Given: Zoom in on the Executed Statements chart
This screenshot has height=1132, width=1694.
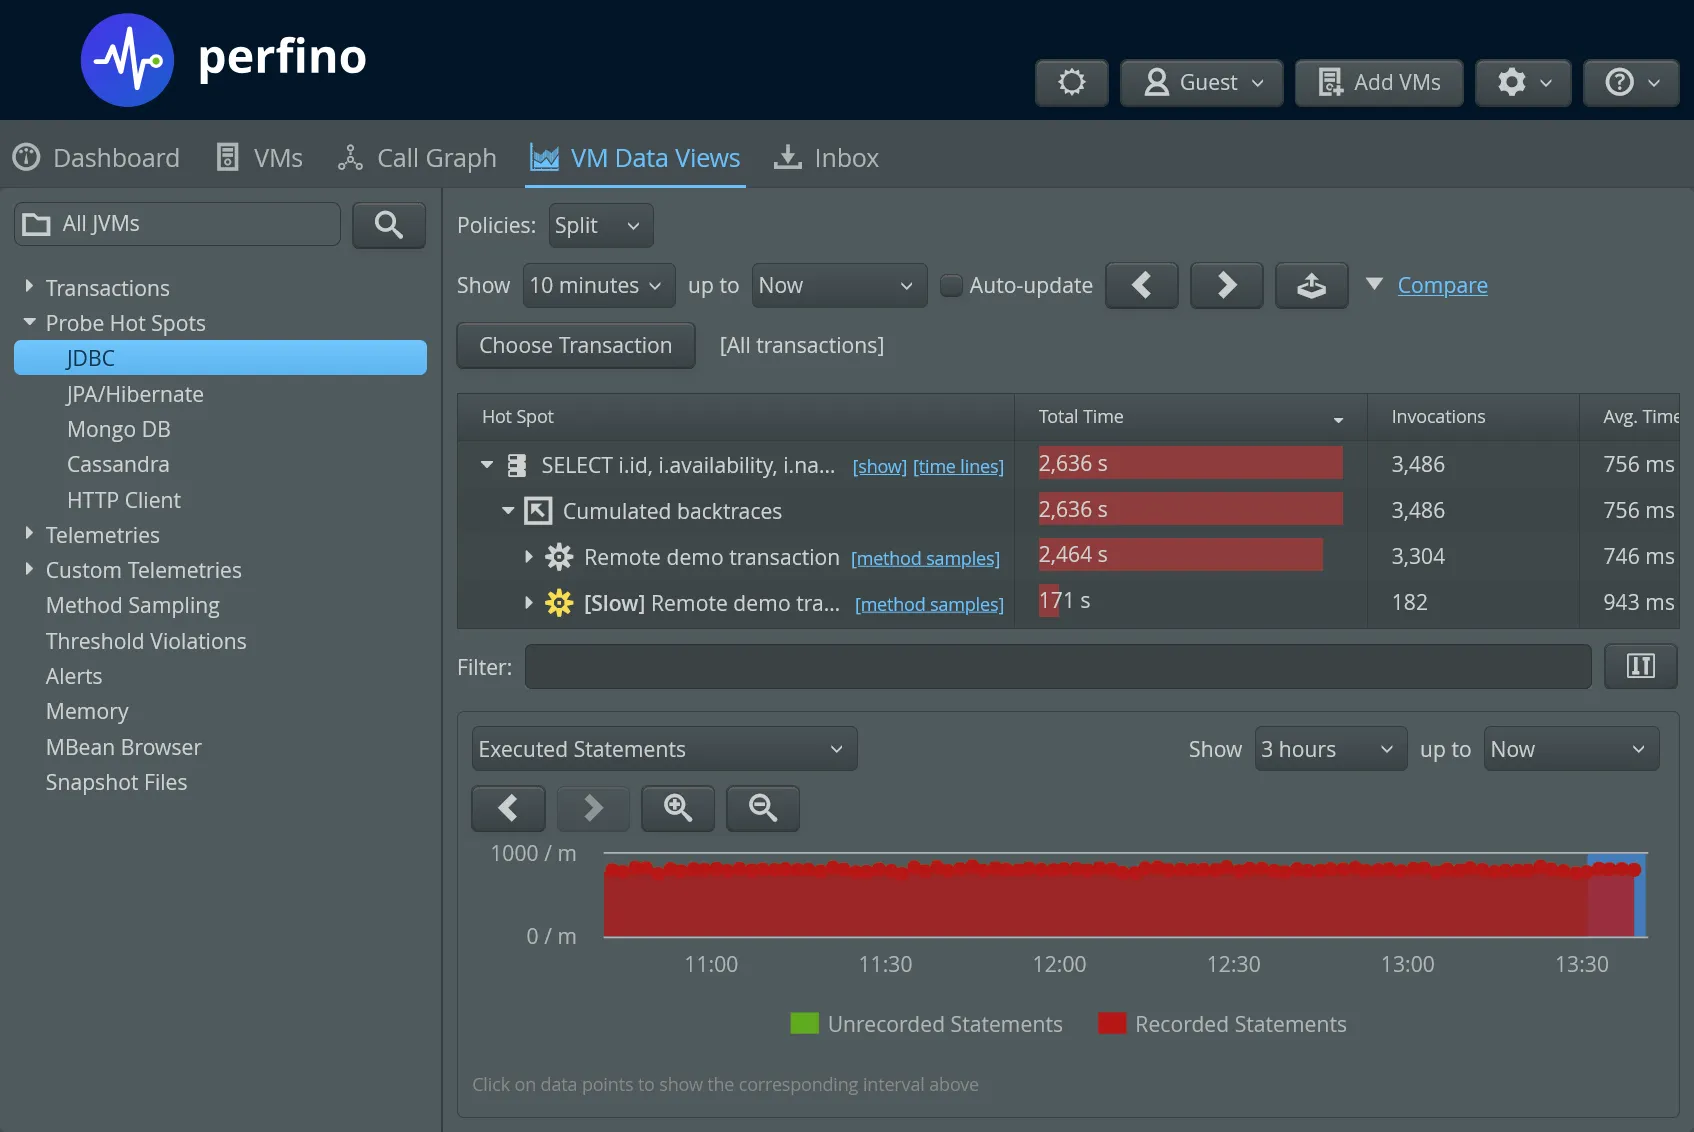Looking at the screenshot, I should [678, 808].
